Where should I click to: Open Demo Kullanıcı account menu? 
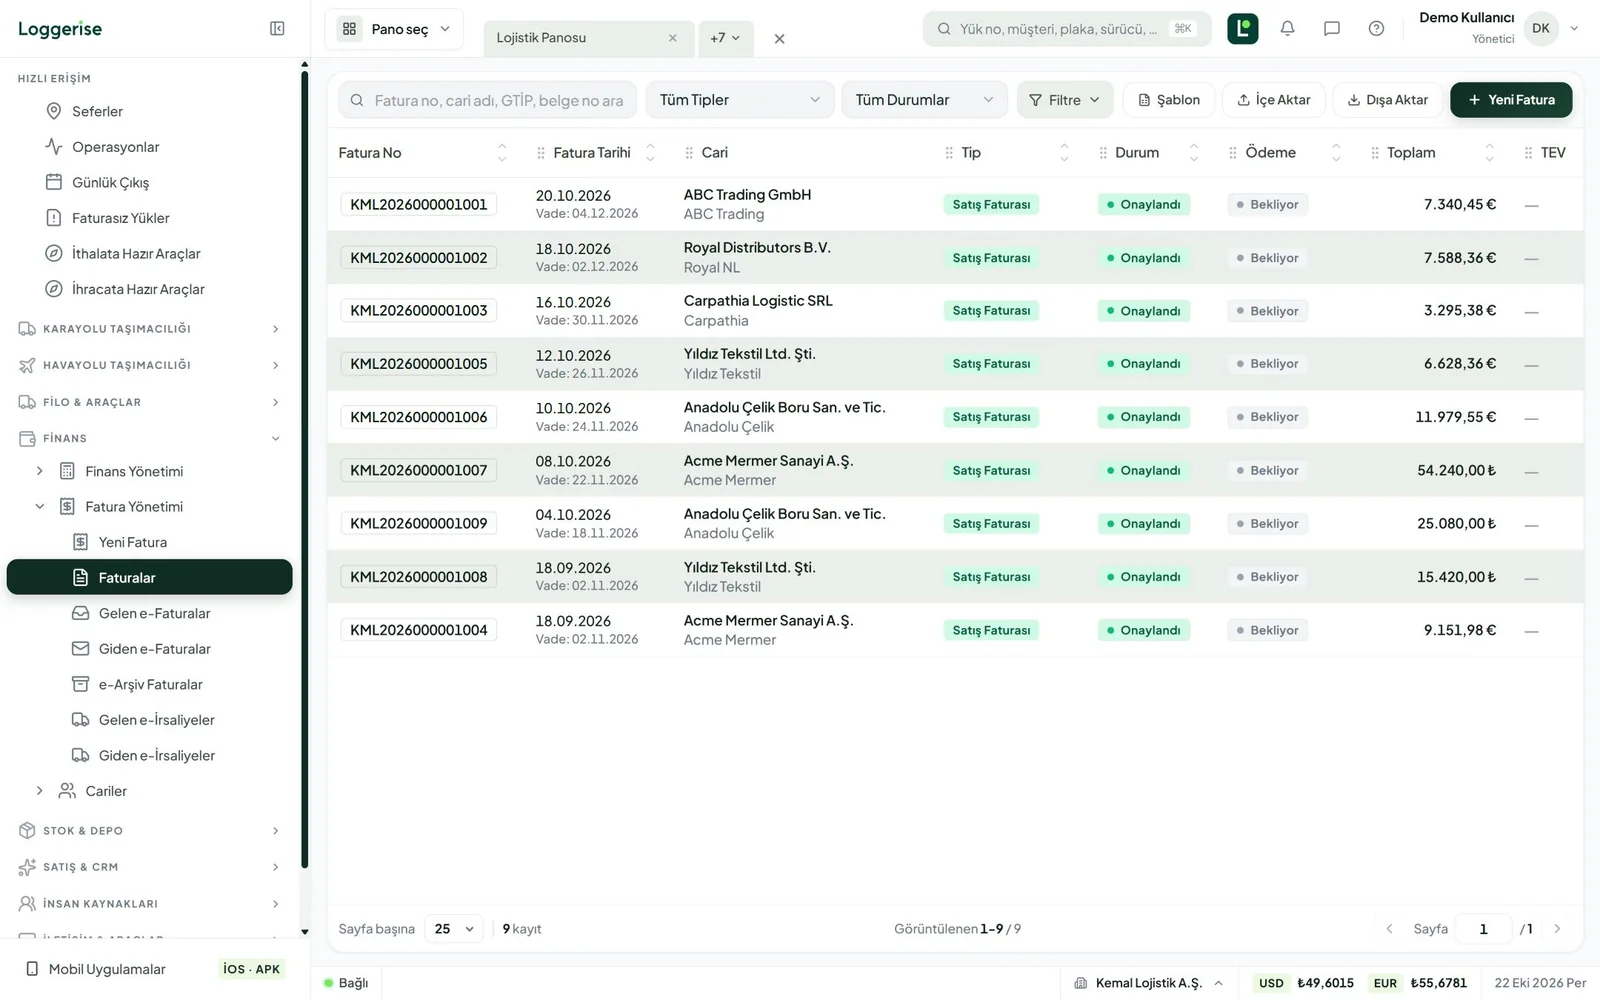coord(1498,28)
